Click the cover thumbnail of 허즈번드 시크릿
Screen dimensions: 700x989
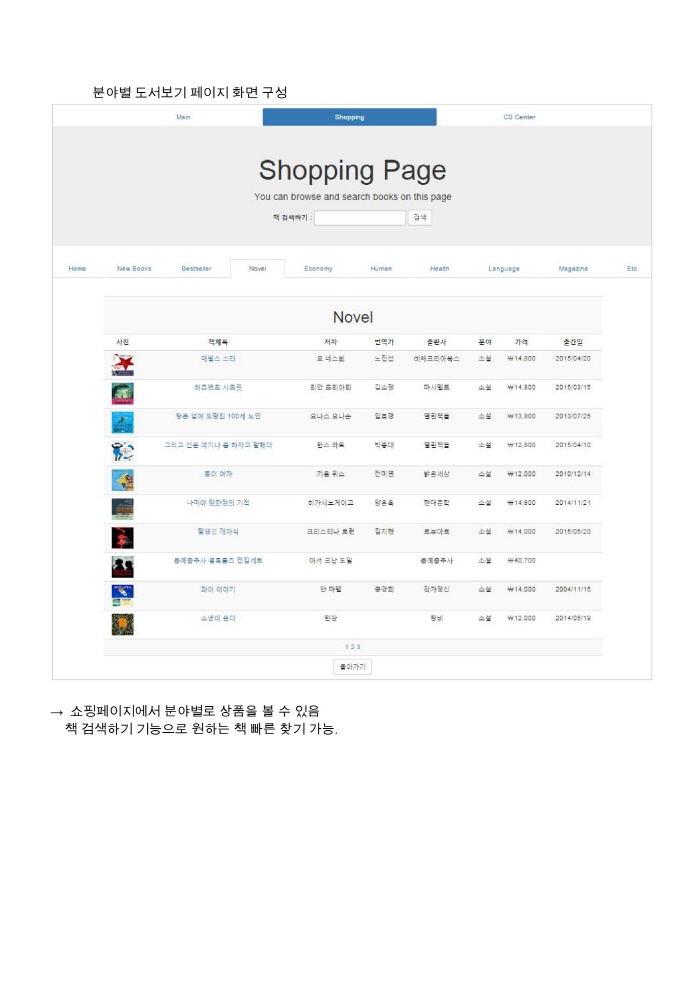pos(122,394)
